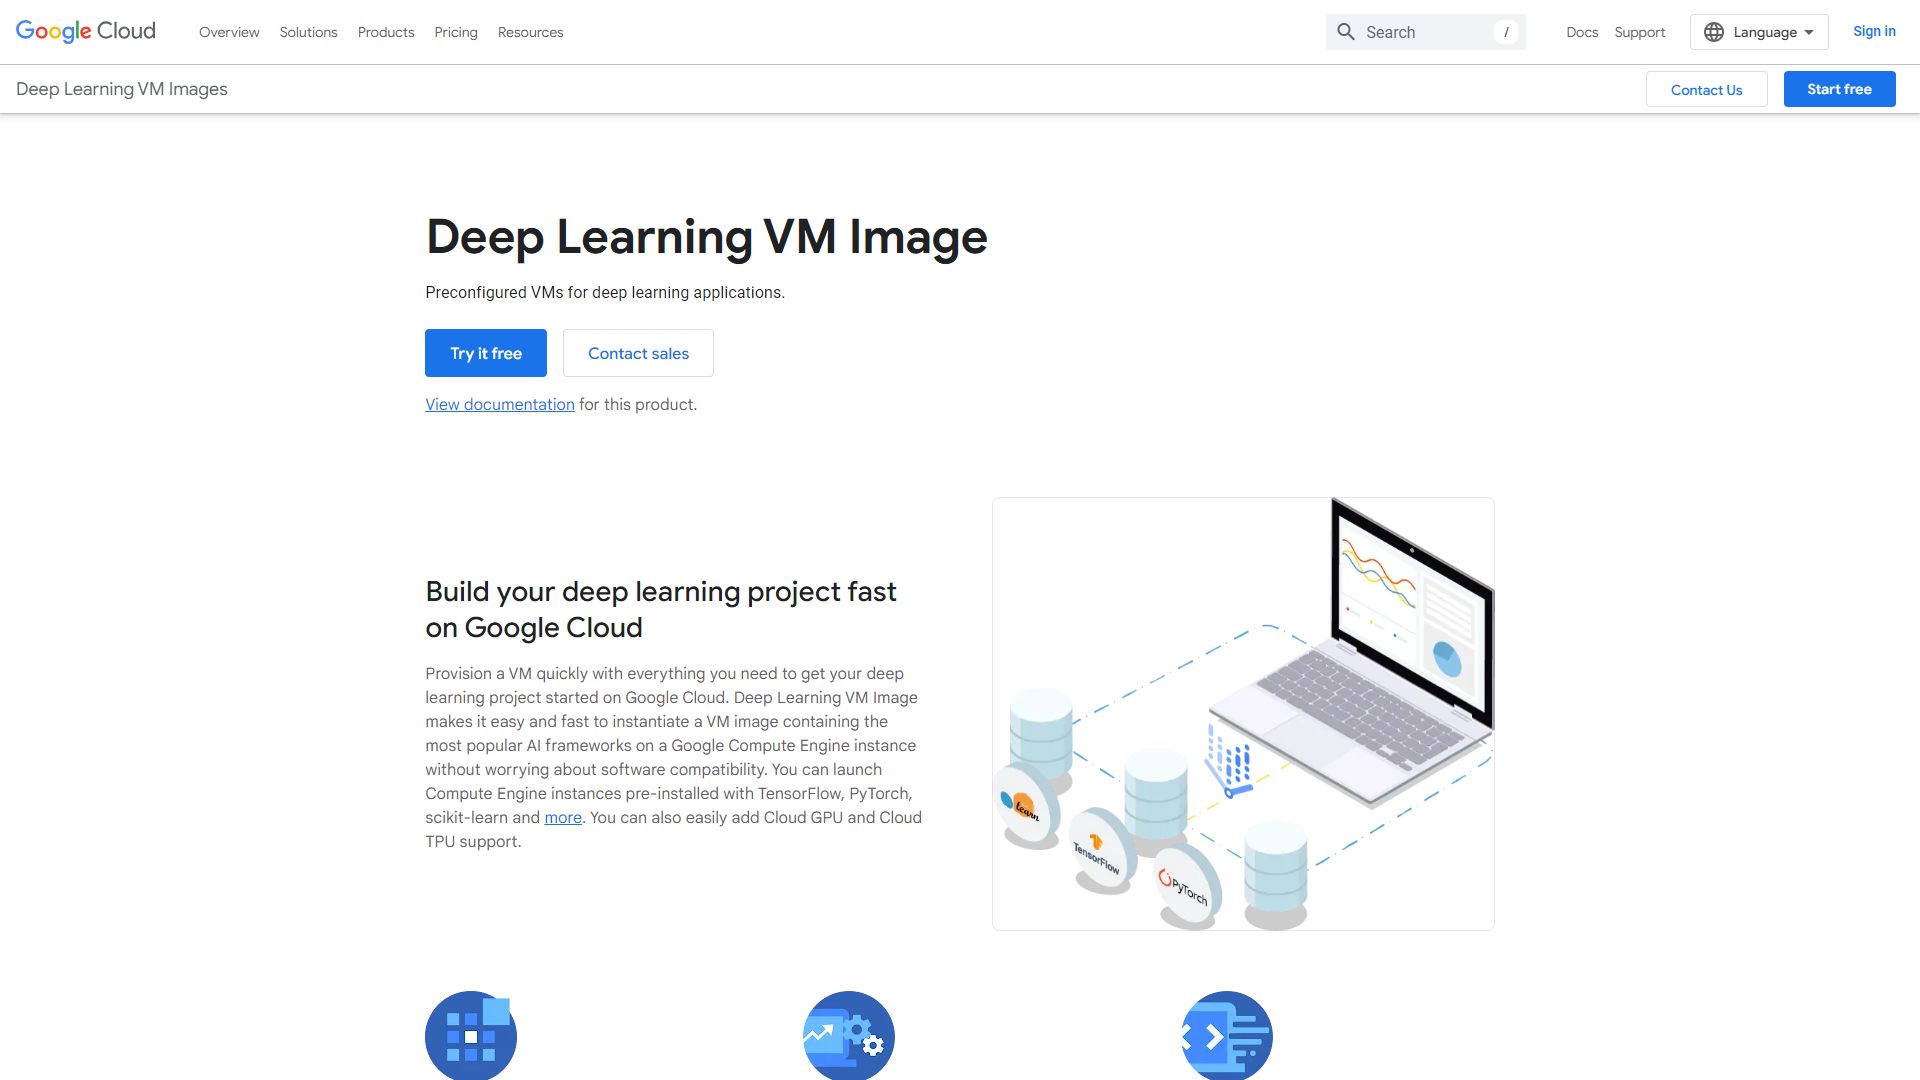Open the Solutions menu item
This screenshot has width=1920, height=1080.
pyautogui.click(x=307, y=32)
